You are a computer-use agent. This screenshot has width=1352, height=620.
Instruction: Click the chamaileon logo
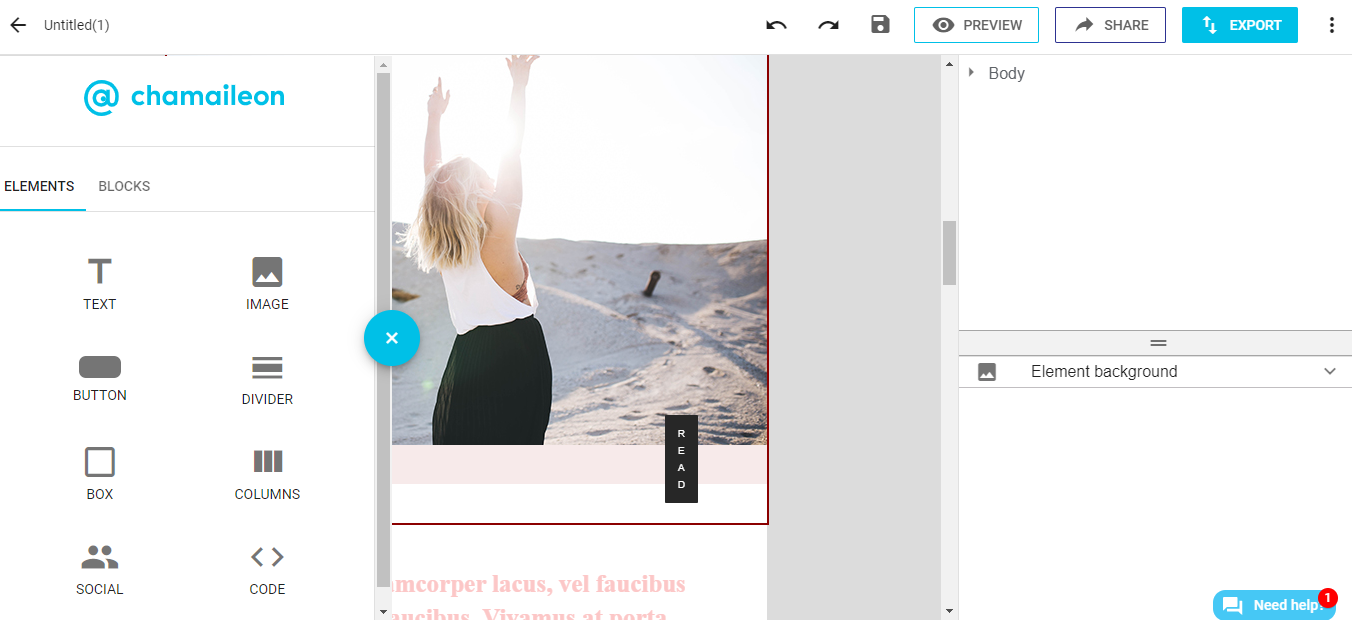(184, 96)
